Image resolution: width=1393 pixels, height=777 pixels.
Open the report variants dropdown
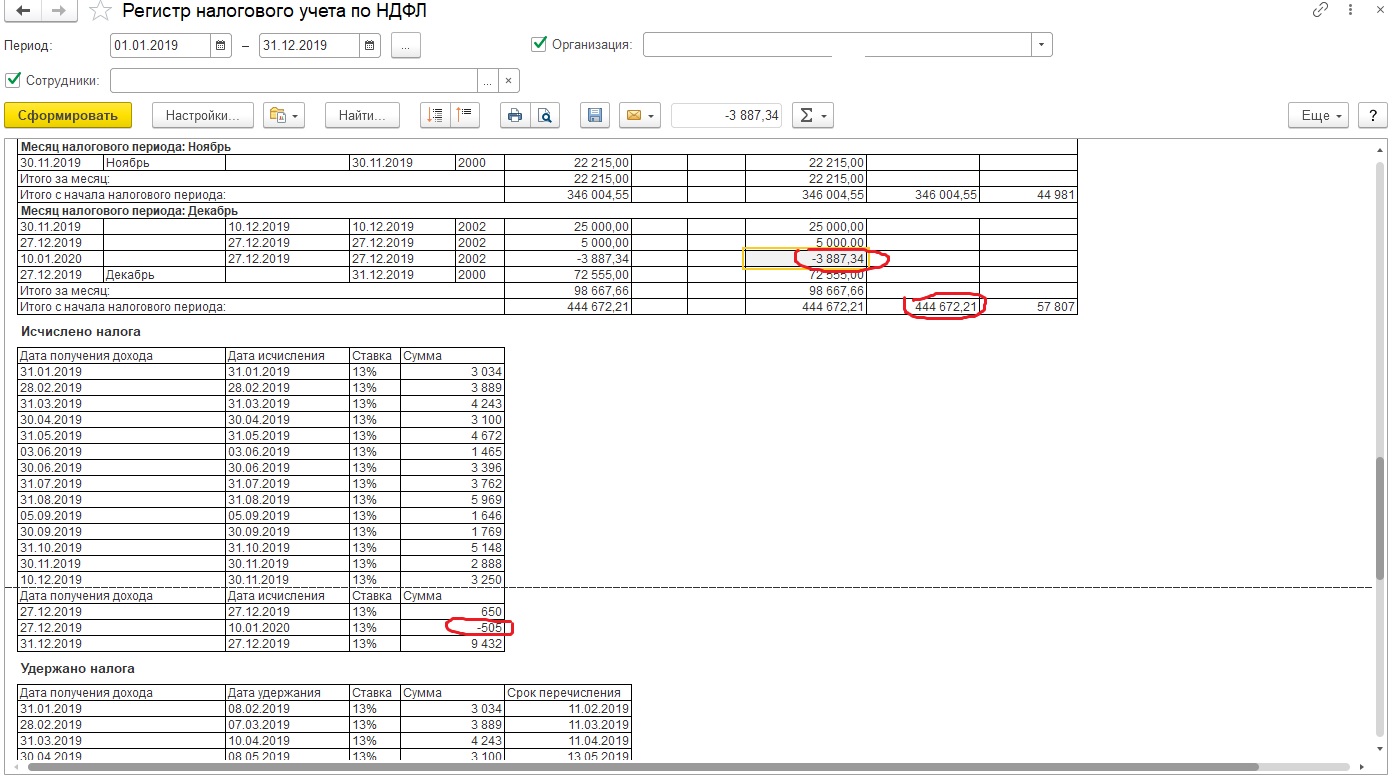coord(284,115)
